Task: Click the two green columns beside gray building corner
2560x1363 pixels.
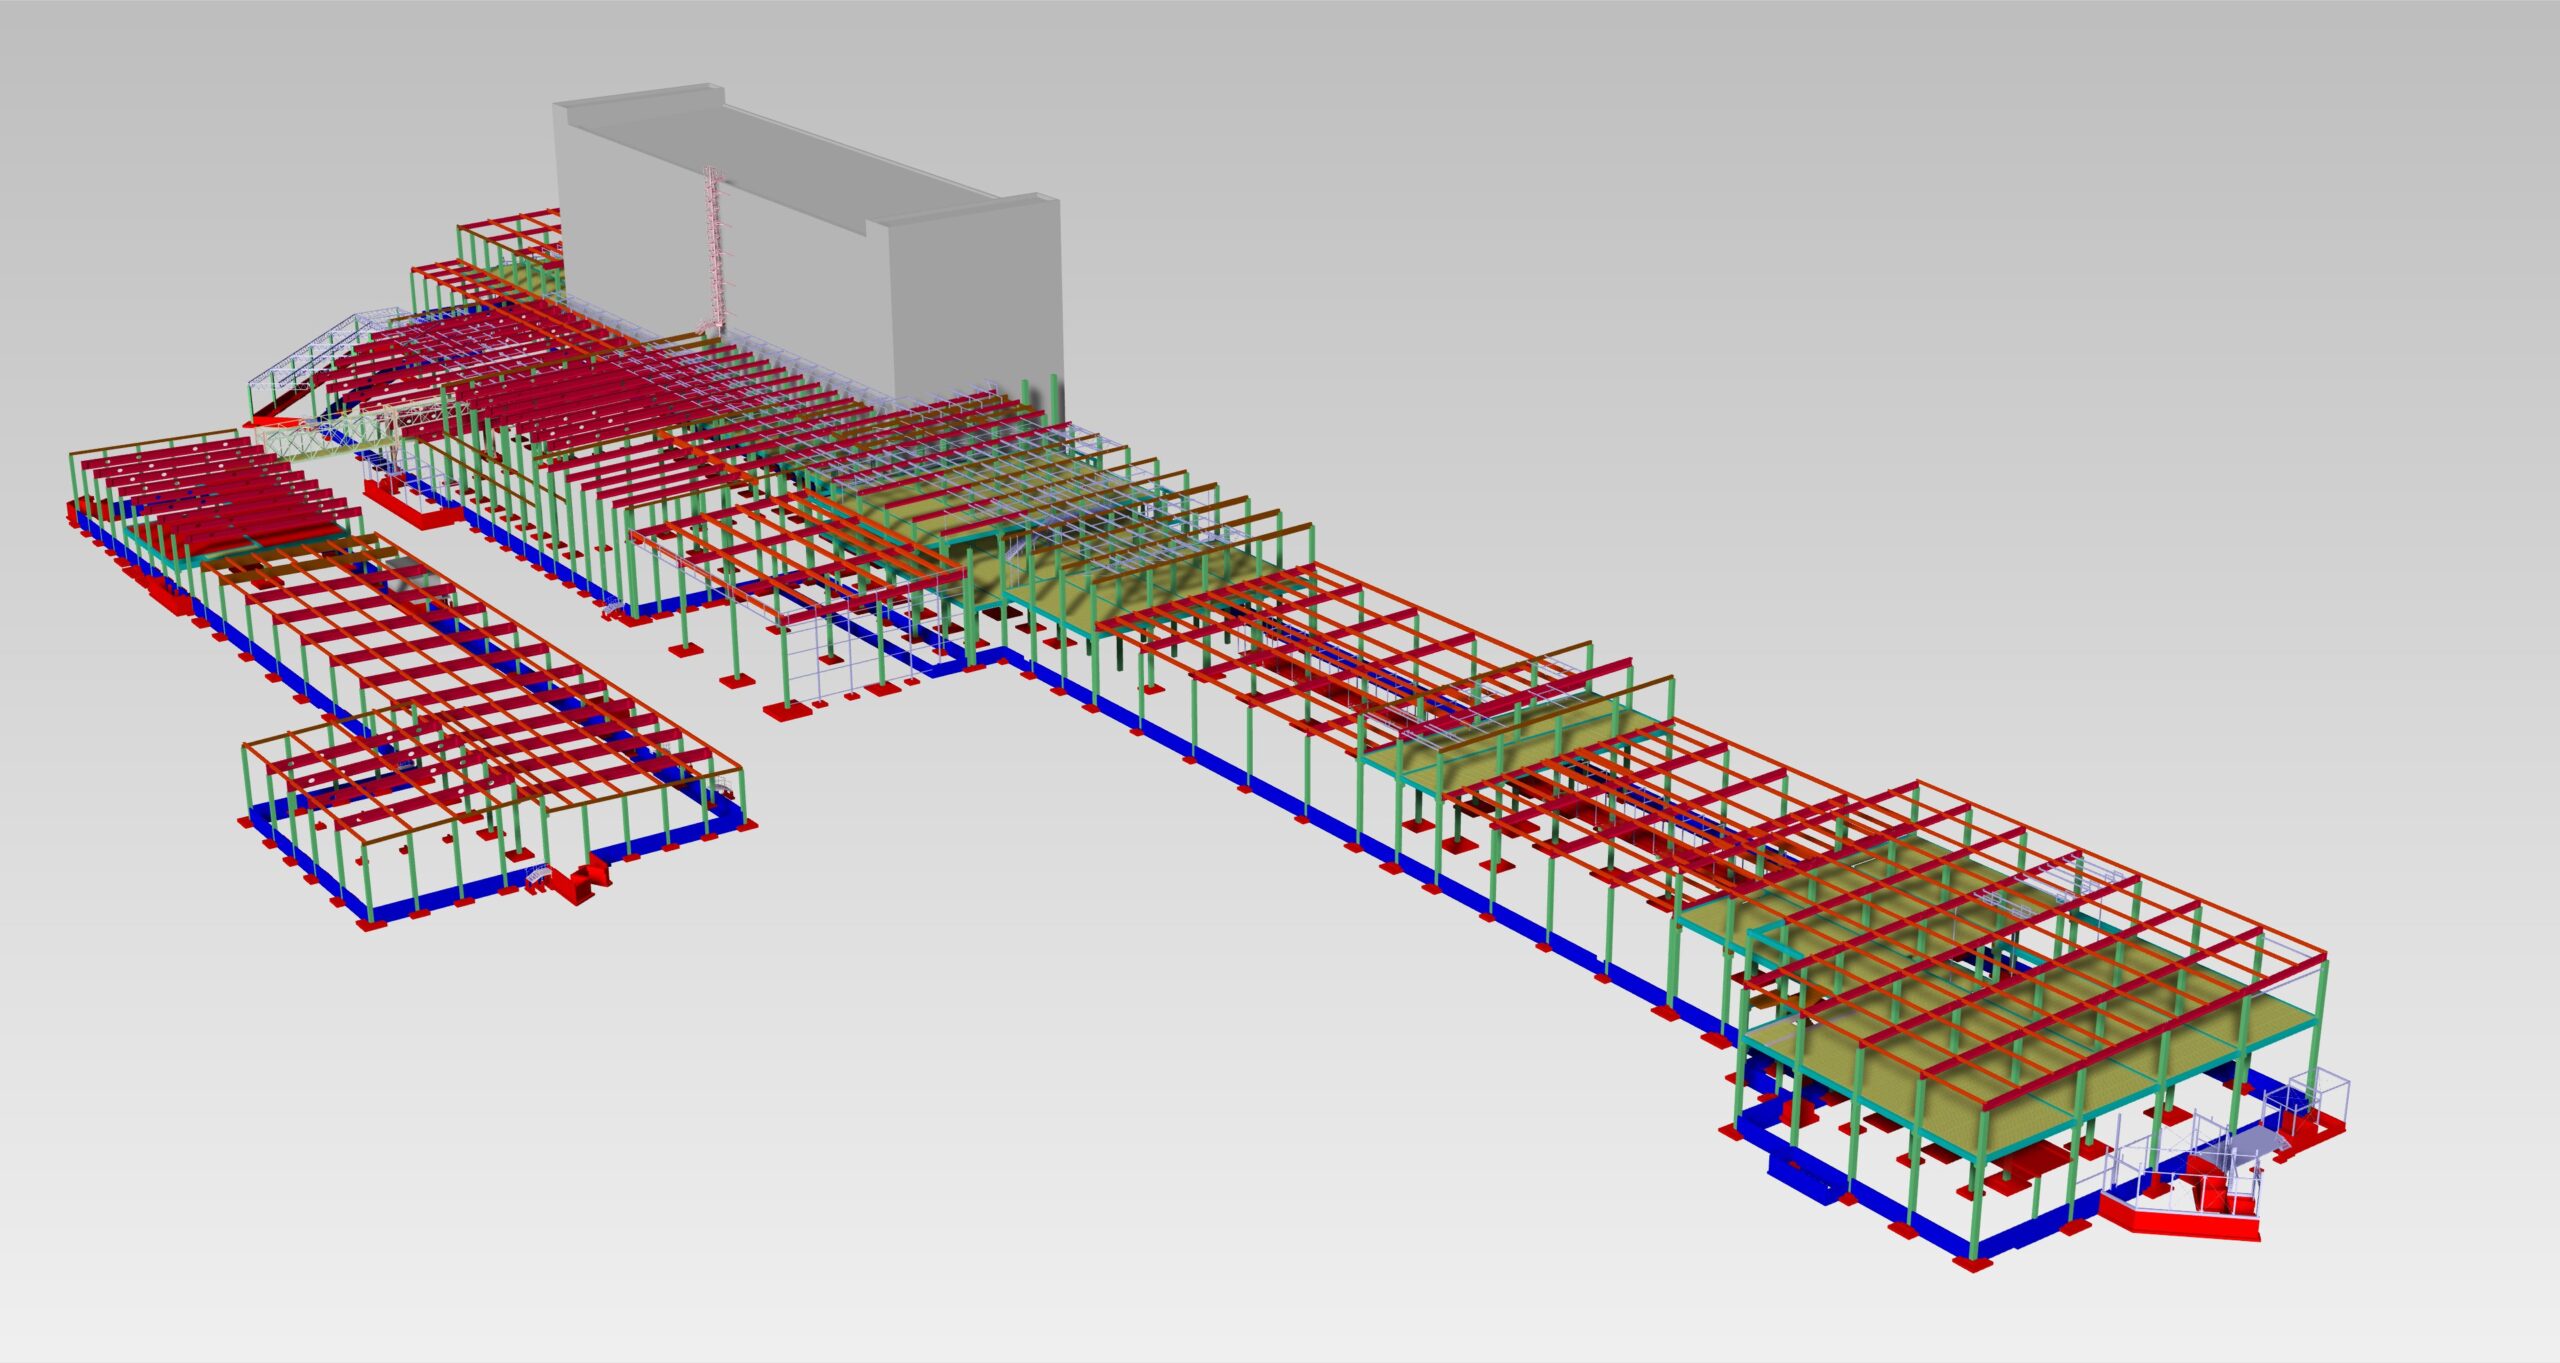Action: (x=1040, y=395)
